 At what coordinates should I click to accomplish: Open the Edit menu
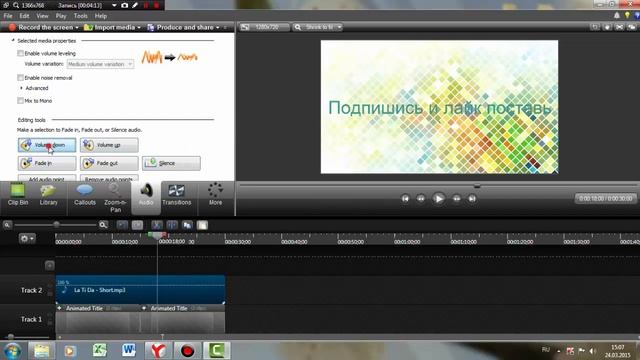click(24, 16)
